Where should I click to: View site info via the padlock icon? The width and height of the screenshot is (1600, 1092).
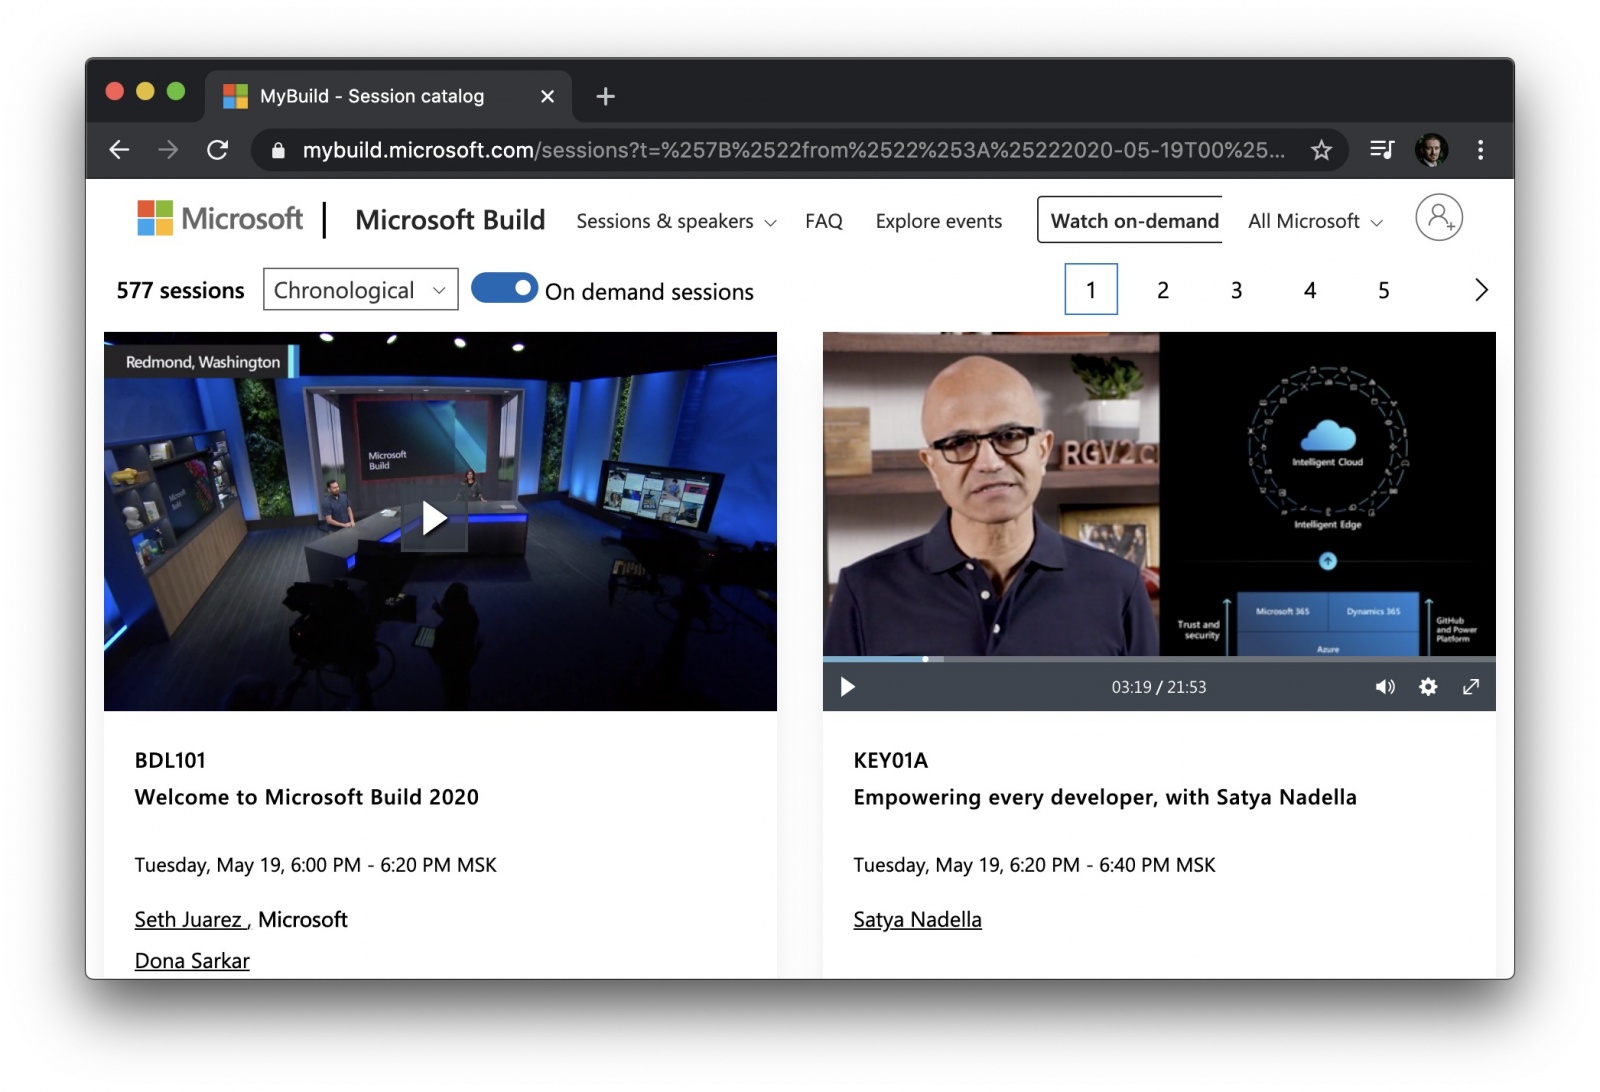pyautogui.click(x=278, y=150)
